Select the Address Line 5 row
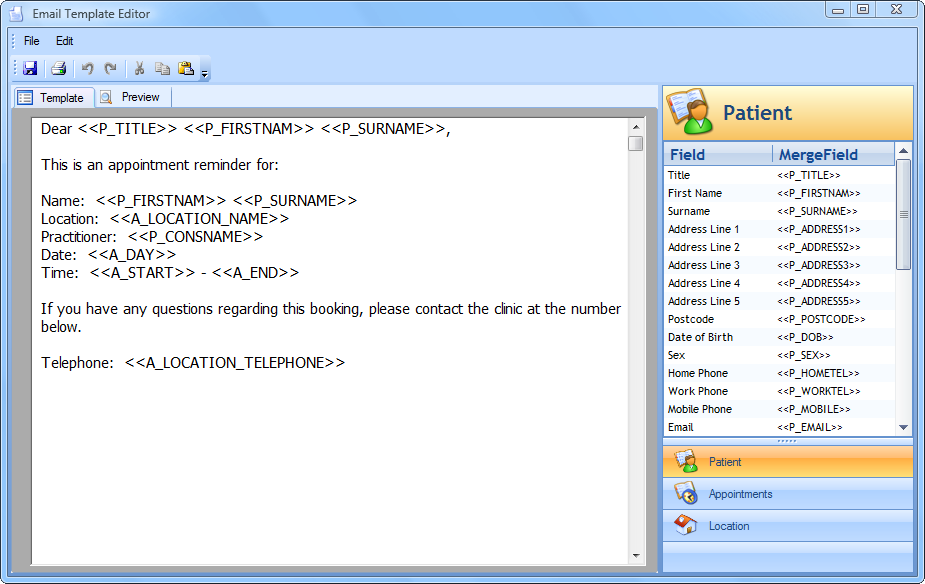925x584 pixels. [779, 301]
